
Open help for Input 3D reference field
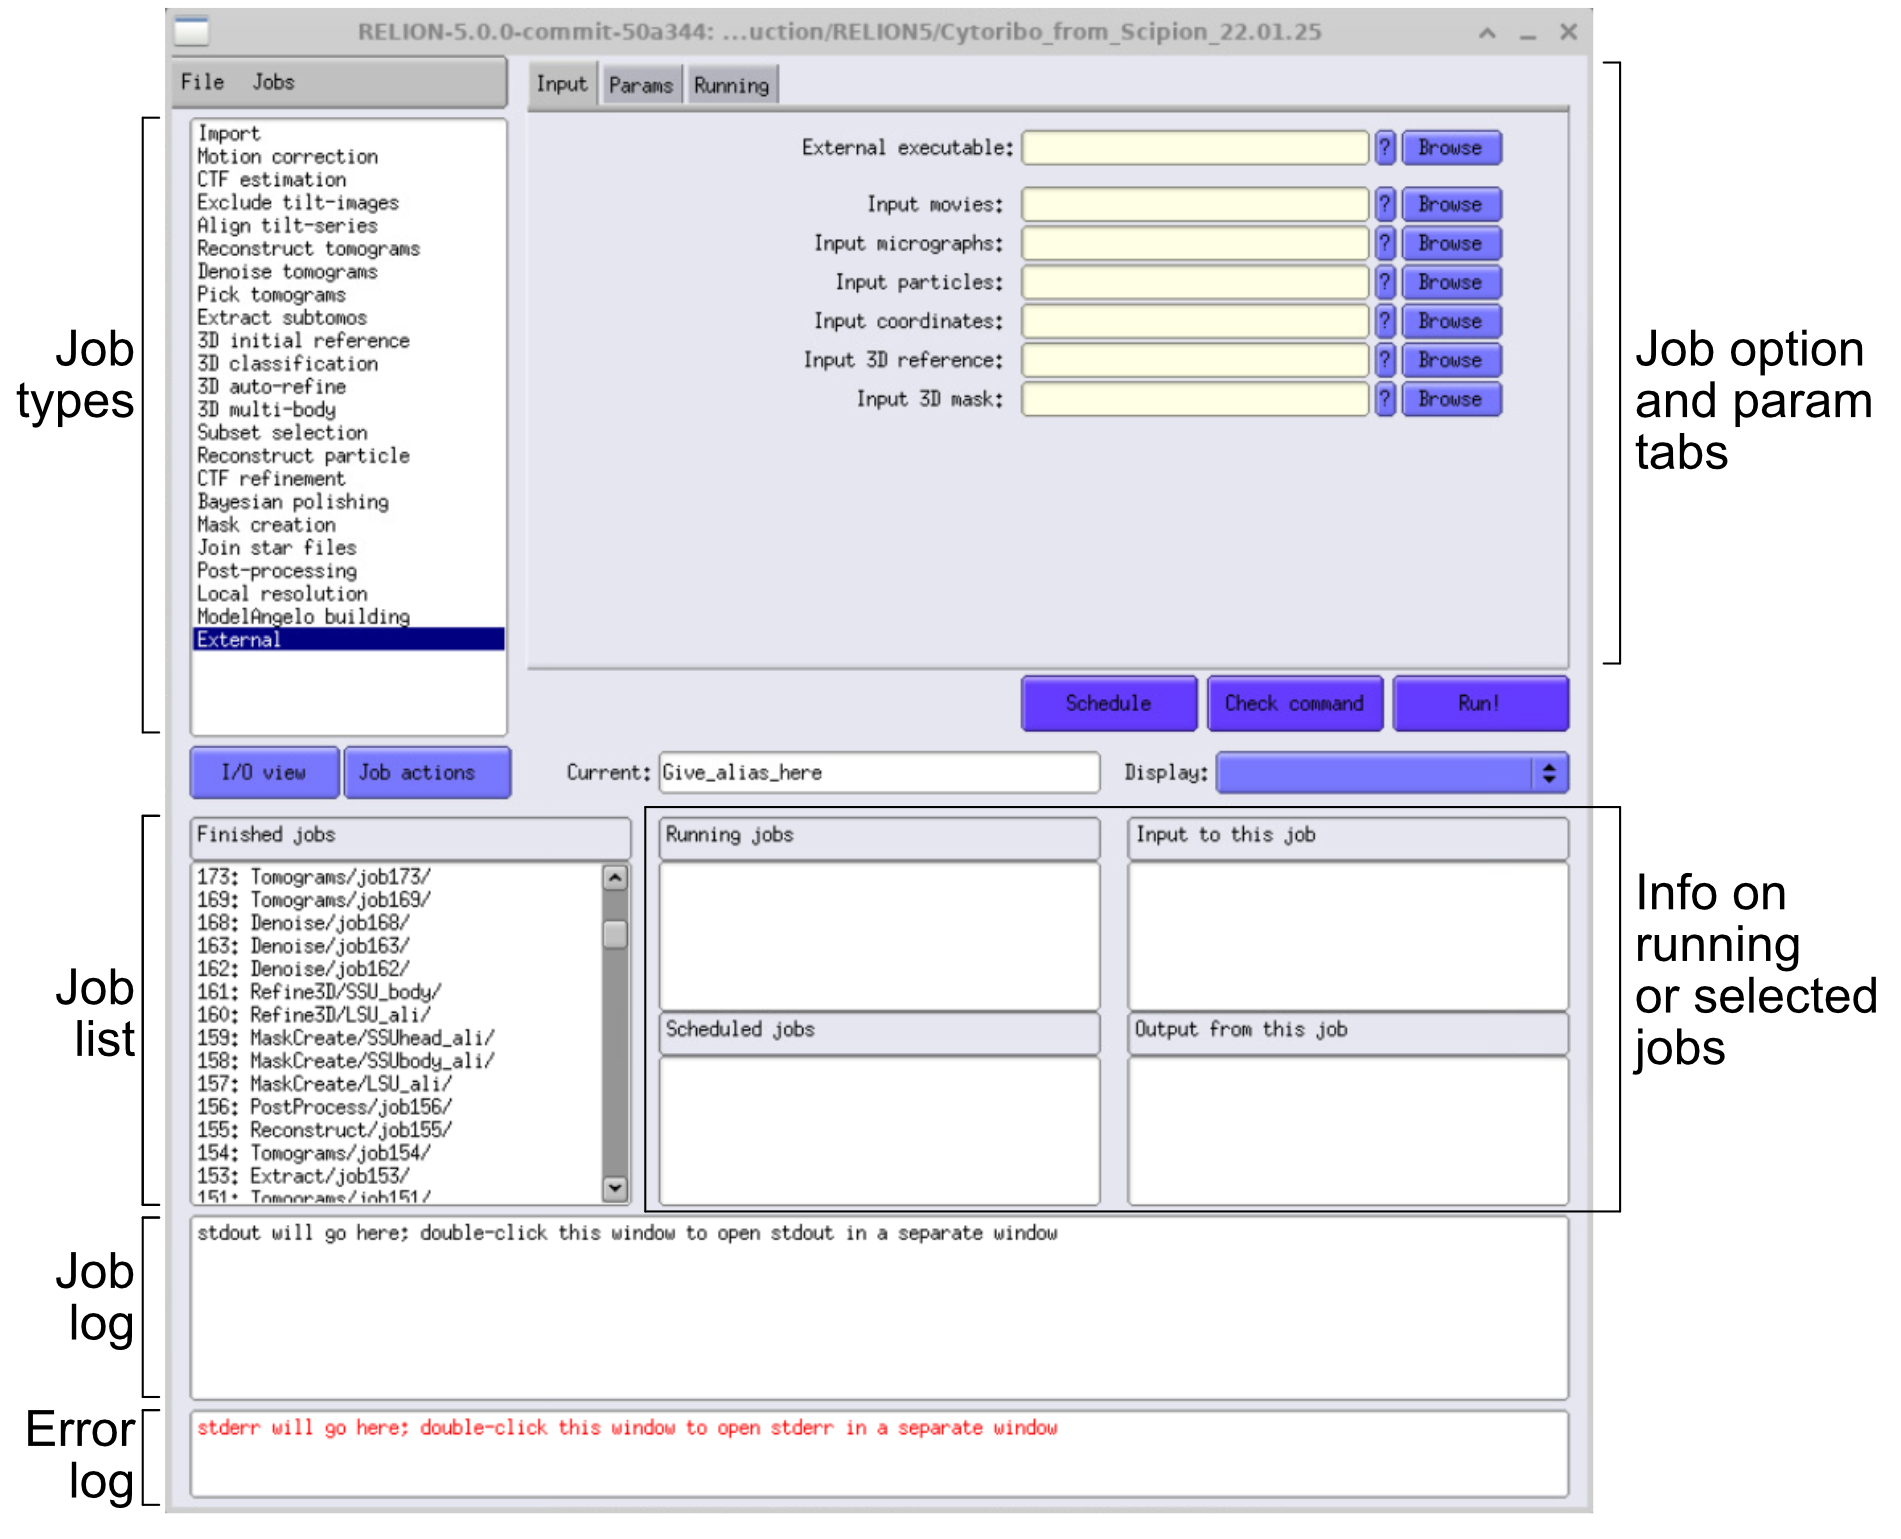point(1385,361)
